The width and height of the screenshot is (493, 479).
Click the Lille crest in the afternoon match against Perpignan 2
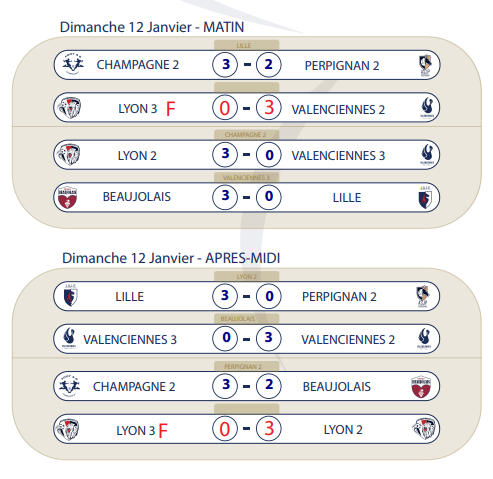point(70,295)
